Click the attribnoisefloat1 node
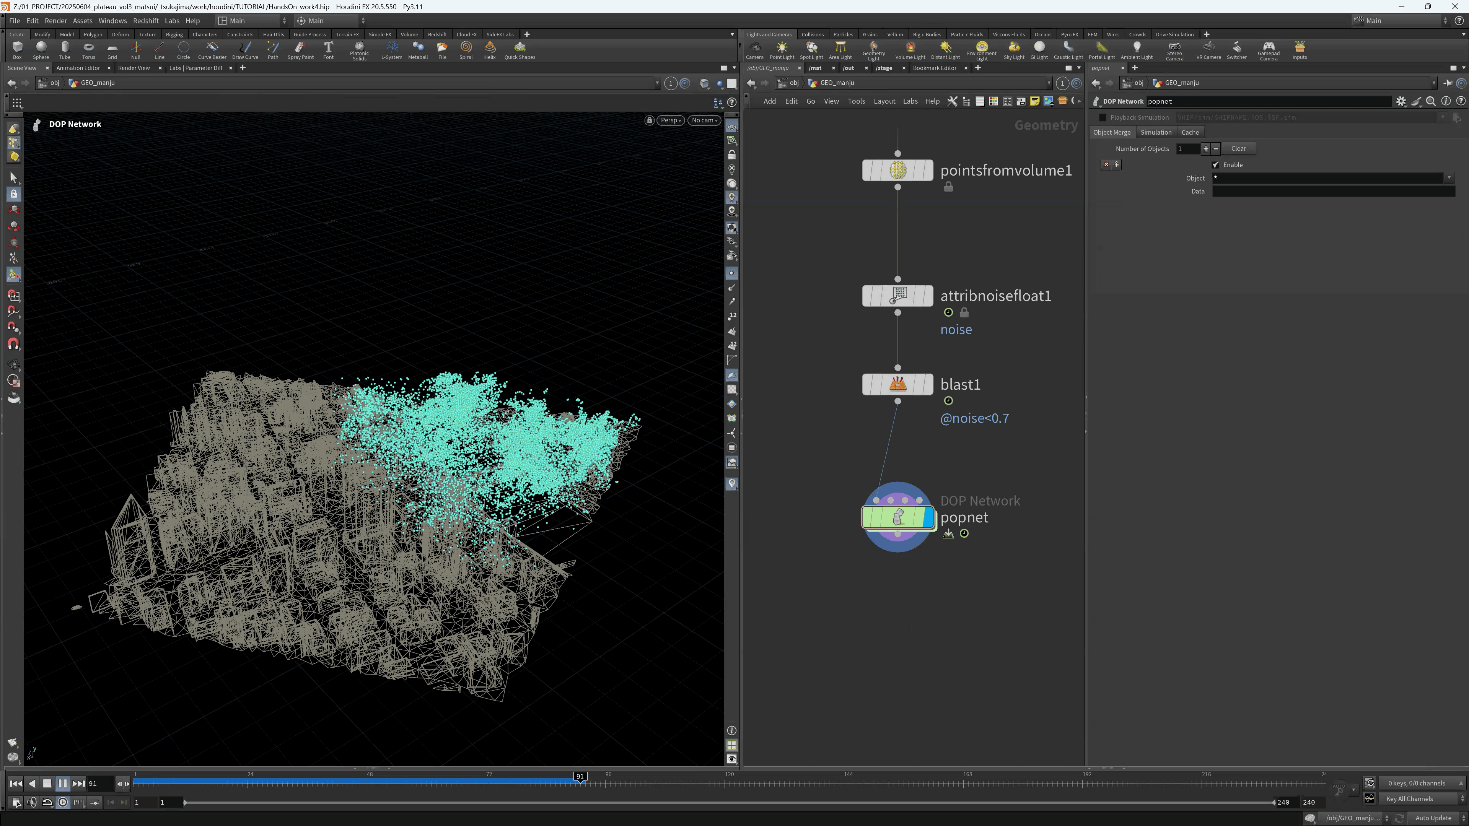 tap(898, 296)
